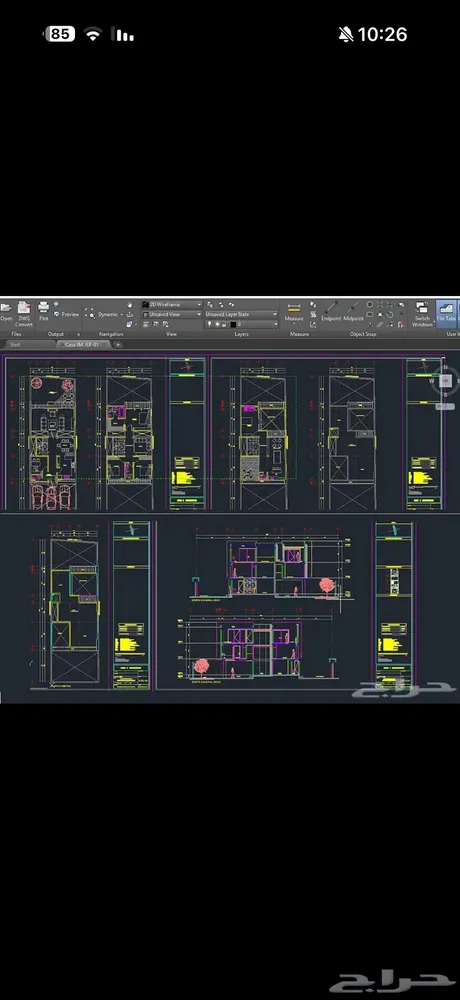Click the zoom magnifier icon in Navigation
The height and width of the screenshot is (1000, 460).
(x=90, y=314)
